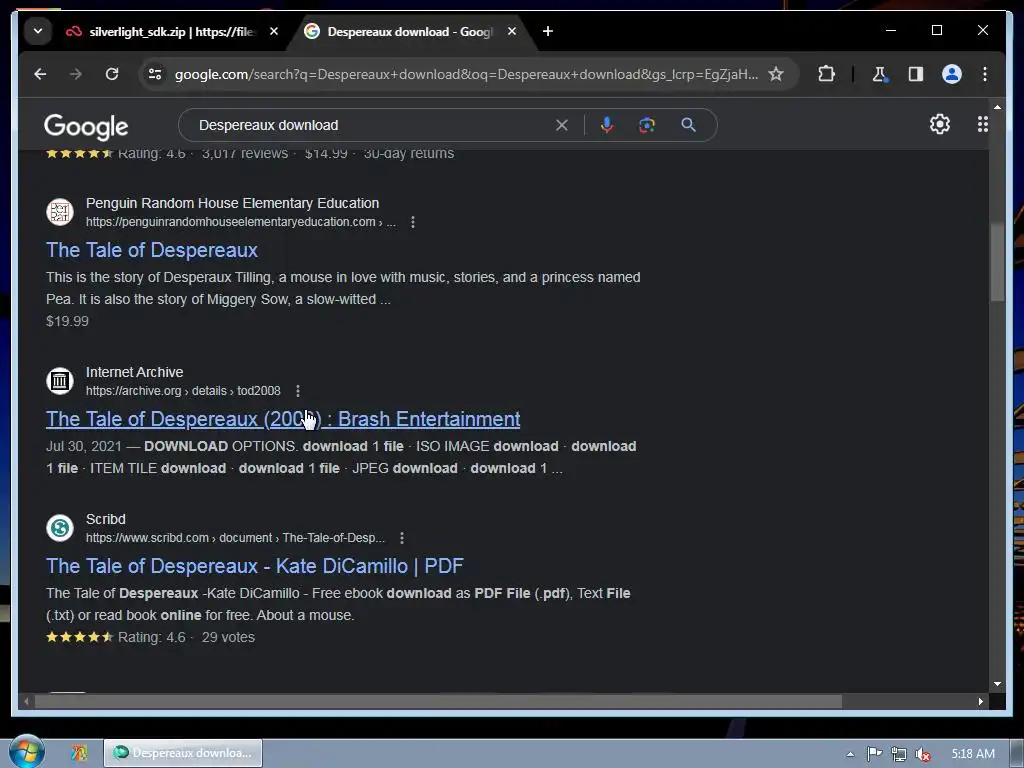Viewport: 1024px width, 768px height.
Task: Go back to previous page
Action: tap(40, 74)
